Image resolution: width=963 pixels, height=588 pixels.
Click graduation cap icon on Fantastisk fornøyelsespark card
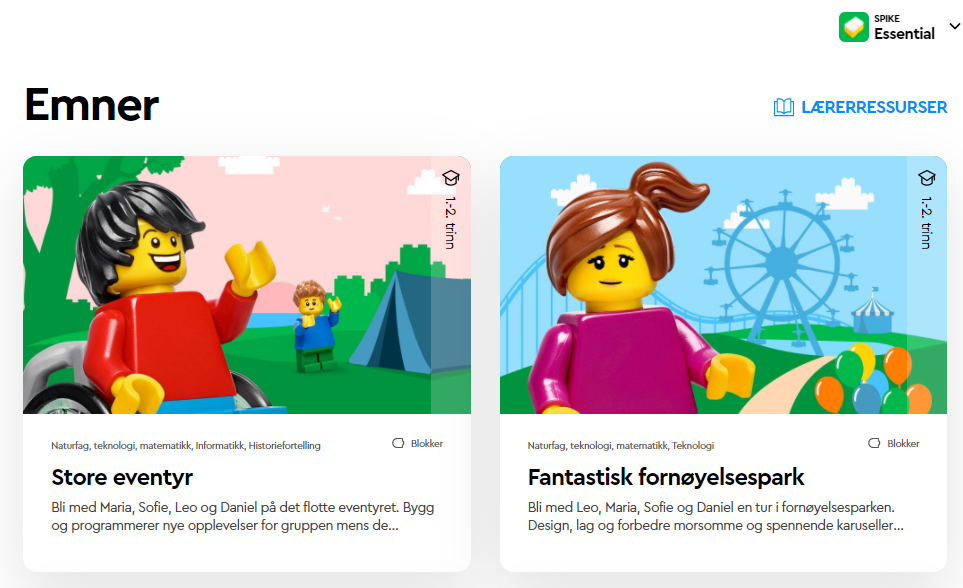pos(927,178)
